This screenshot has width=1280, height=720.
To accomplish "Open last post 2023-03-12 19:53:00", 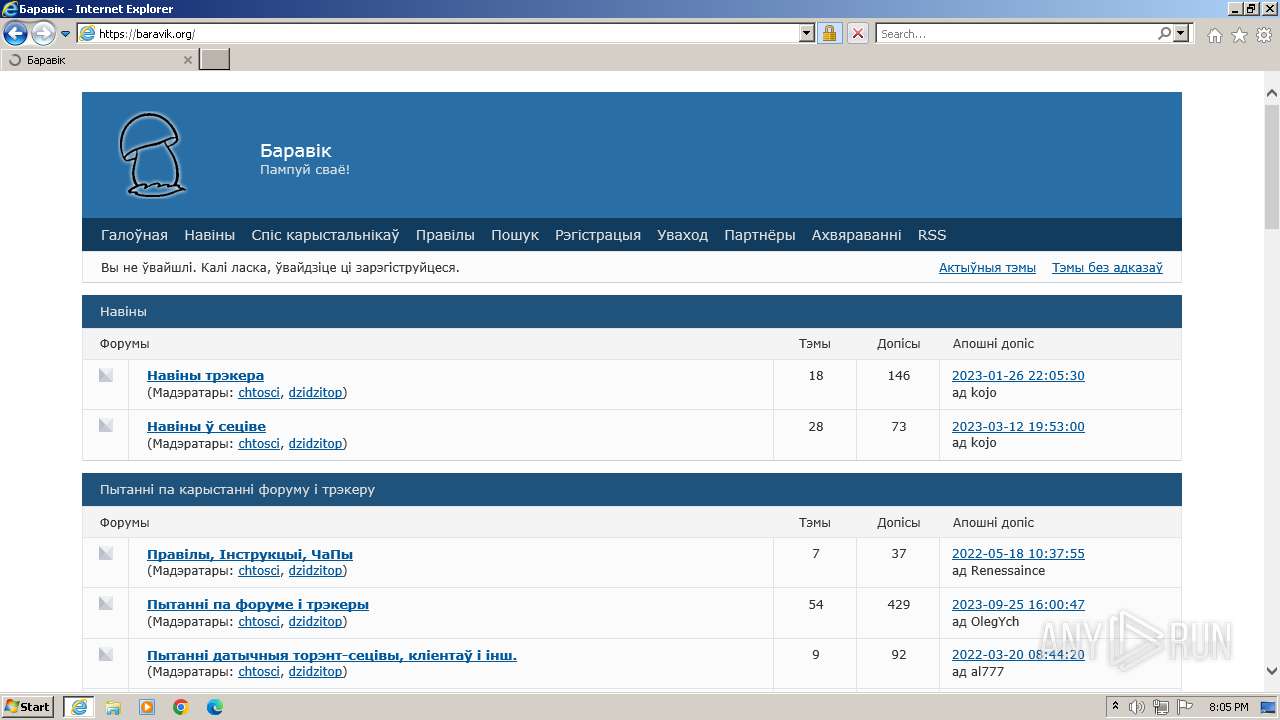I will pos(1018,427).
